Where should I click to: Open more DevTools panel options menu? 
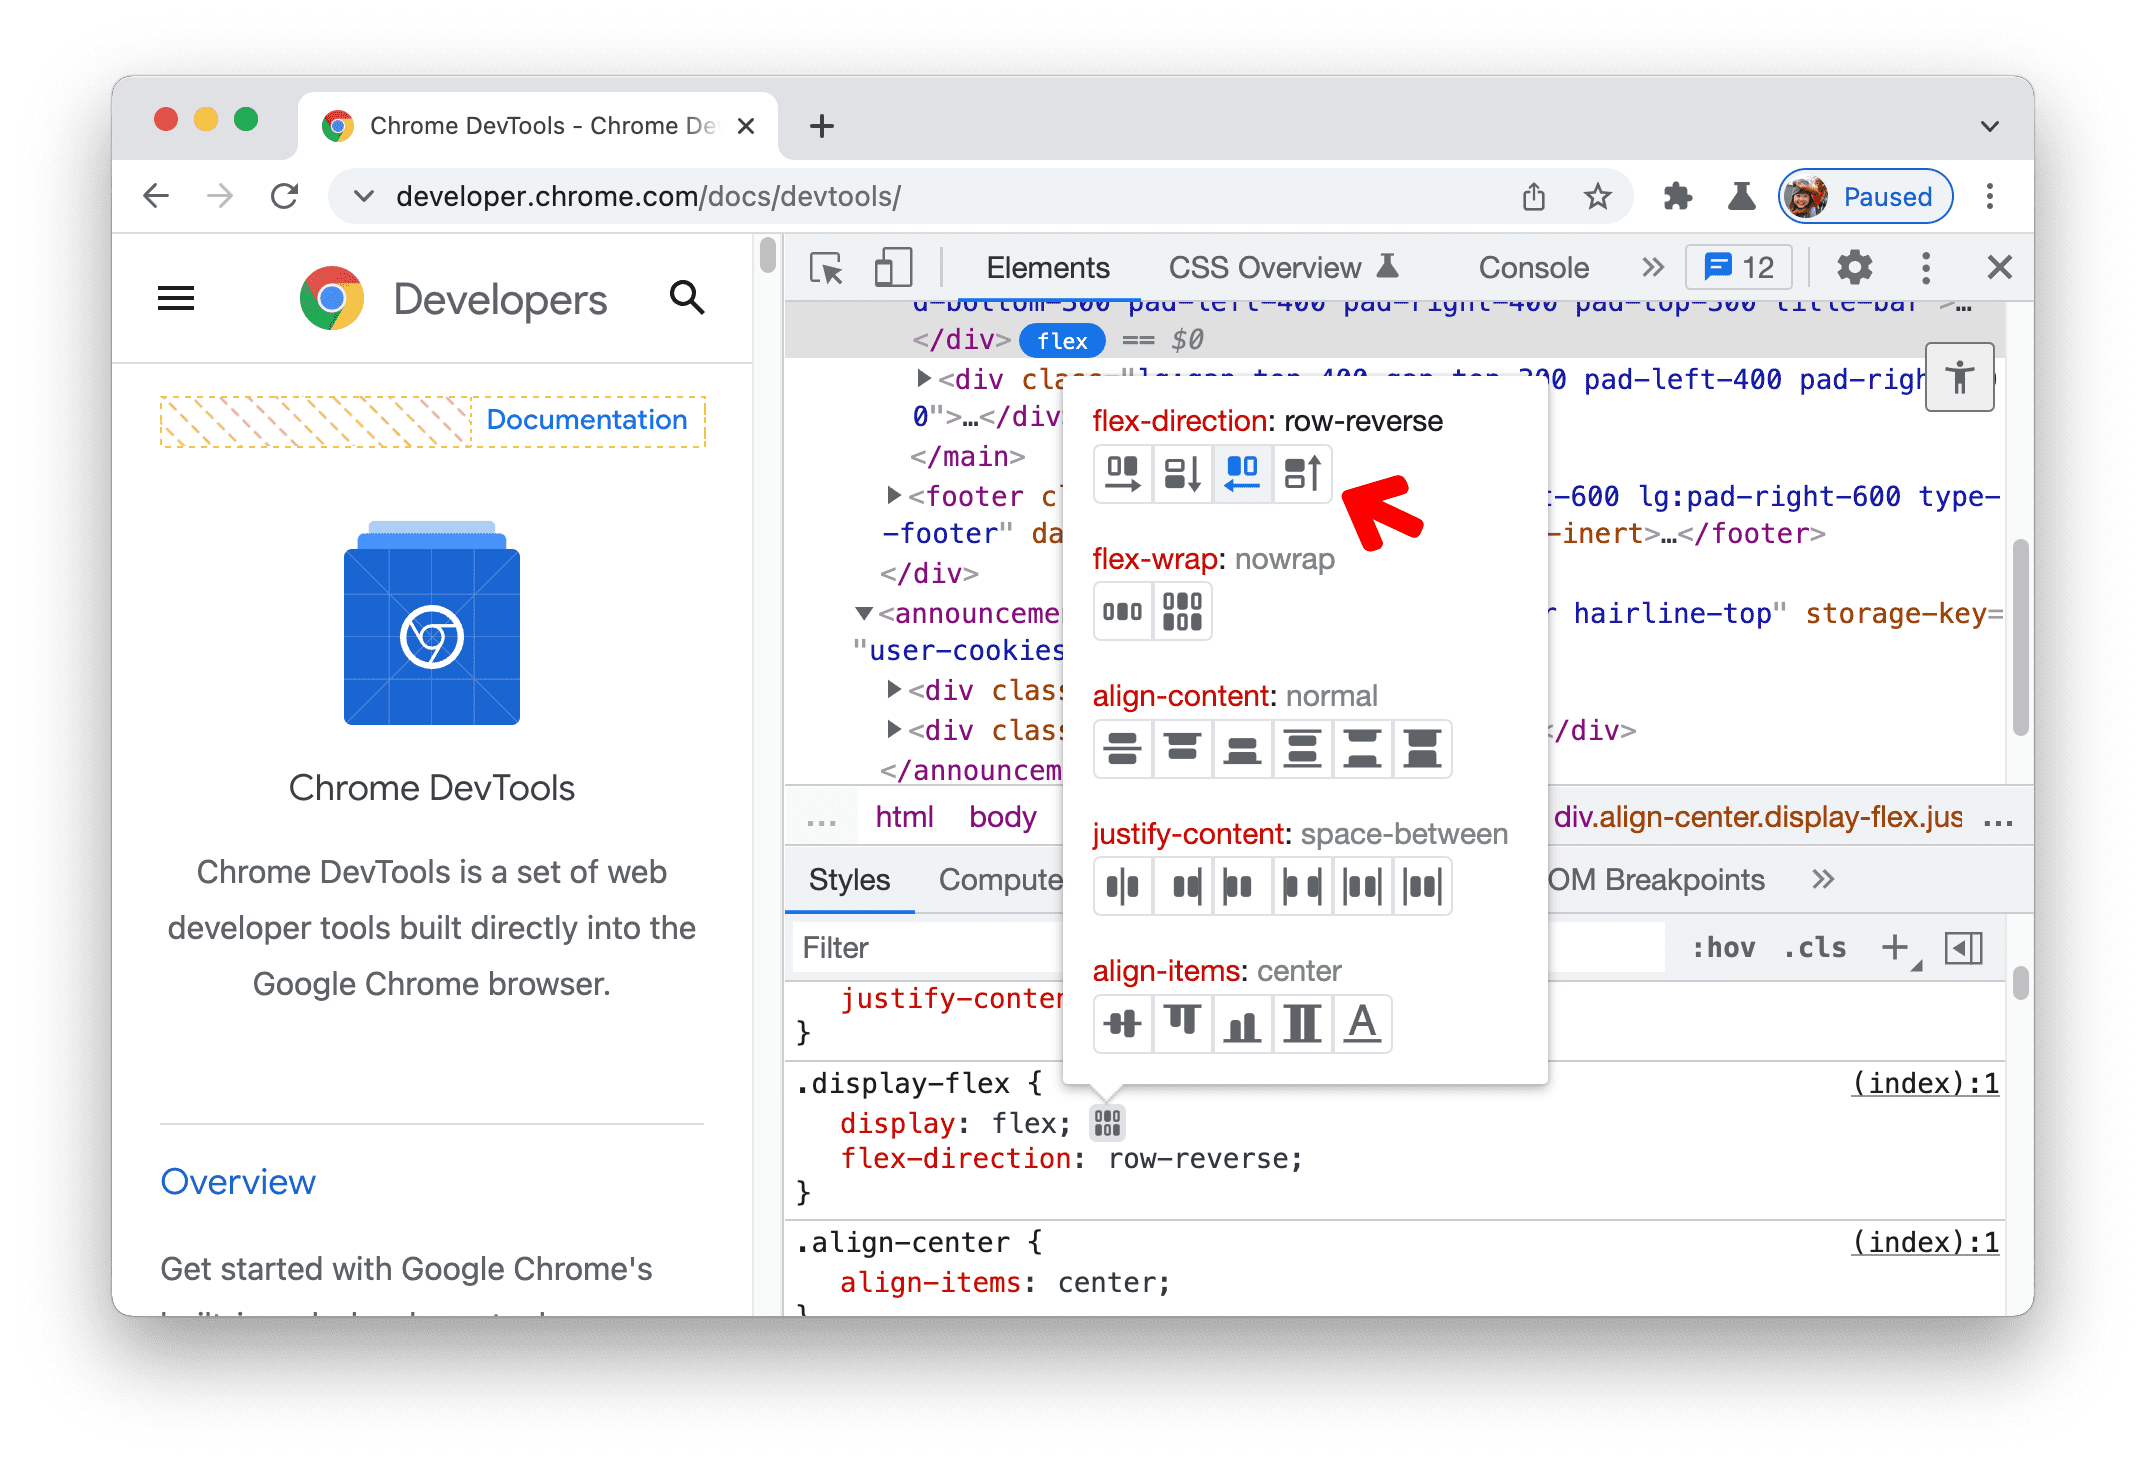tap(1924, 269)
